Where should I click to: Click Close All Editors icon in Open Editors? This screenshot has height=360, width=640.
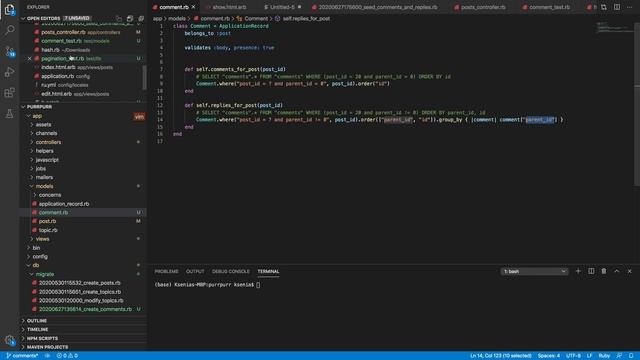point(141,18)
